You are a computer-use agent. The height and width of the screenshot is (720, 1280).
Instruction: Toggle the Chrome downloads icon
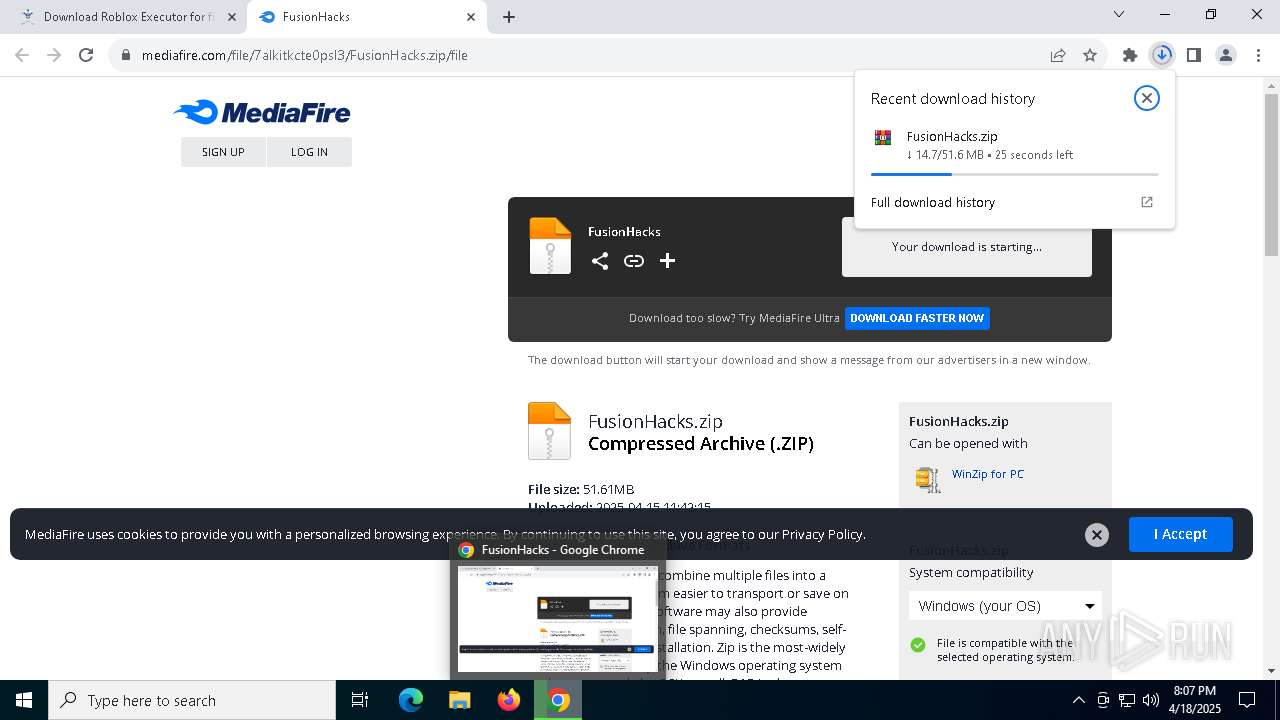click(1162, 55)
